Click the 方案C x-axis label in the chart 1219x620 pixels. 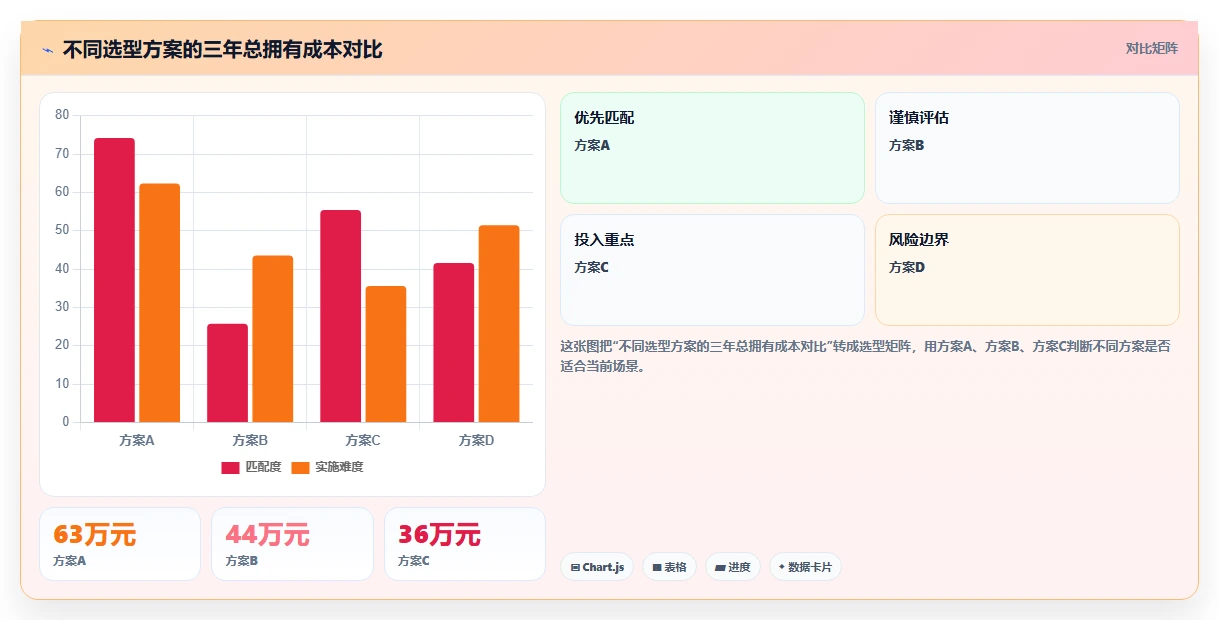click(x=363, y=440)
